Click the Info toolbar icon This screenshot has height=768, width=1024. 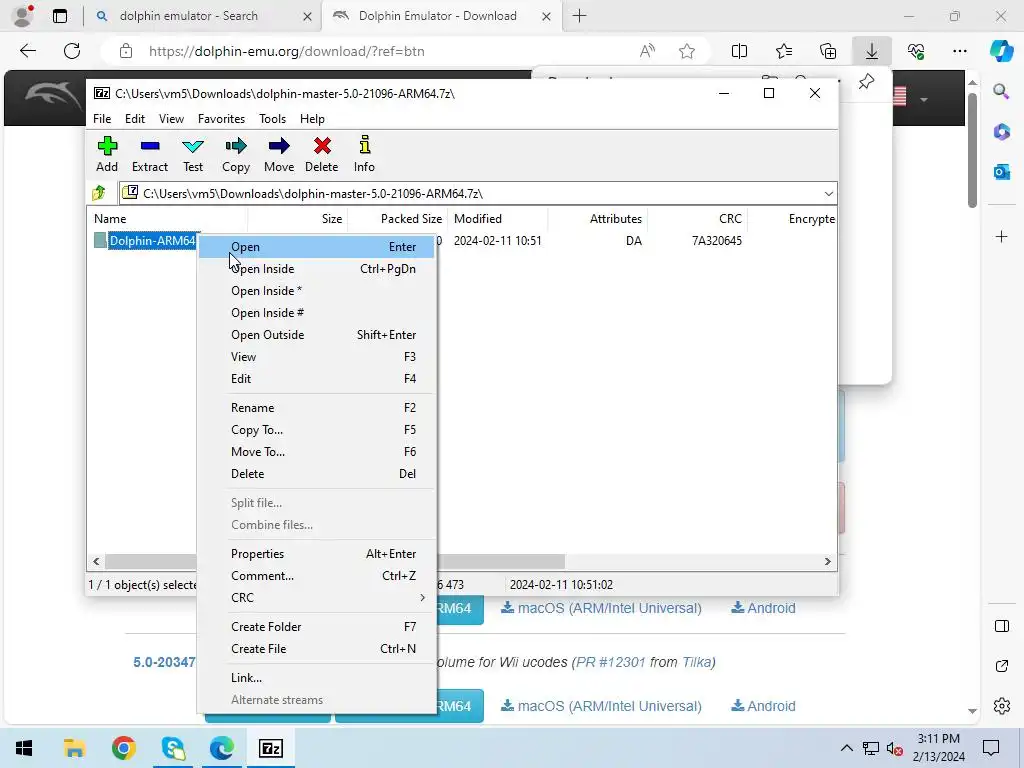click(364, 154)
